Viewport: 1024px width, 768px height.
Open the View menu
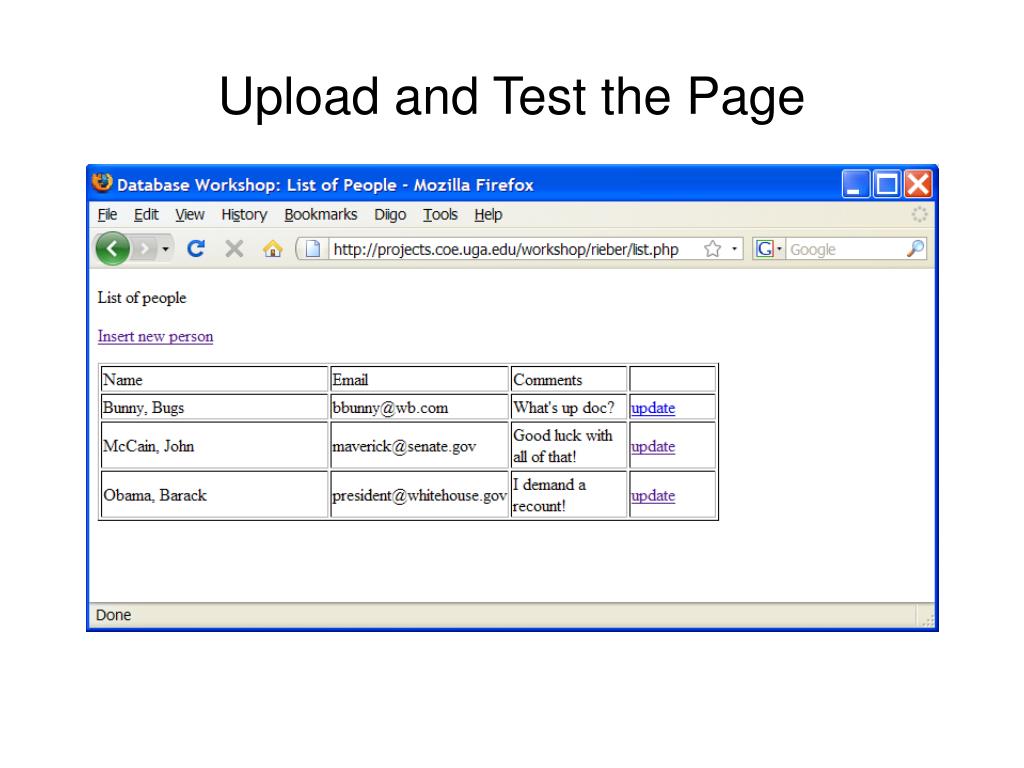click(x=189, y=214)
